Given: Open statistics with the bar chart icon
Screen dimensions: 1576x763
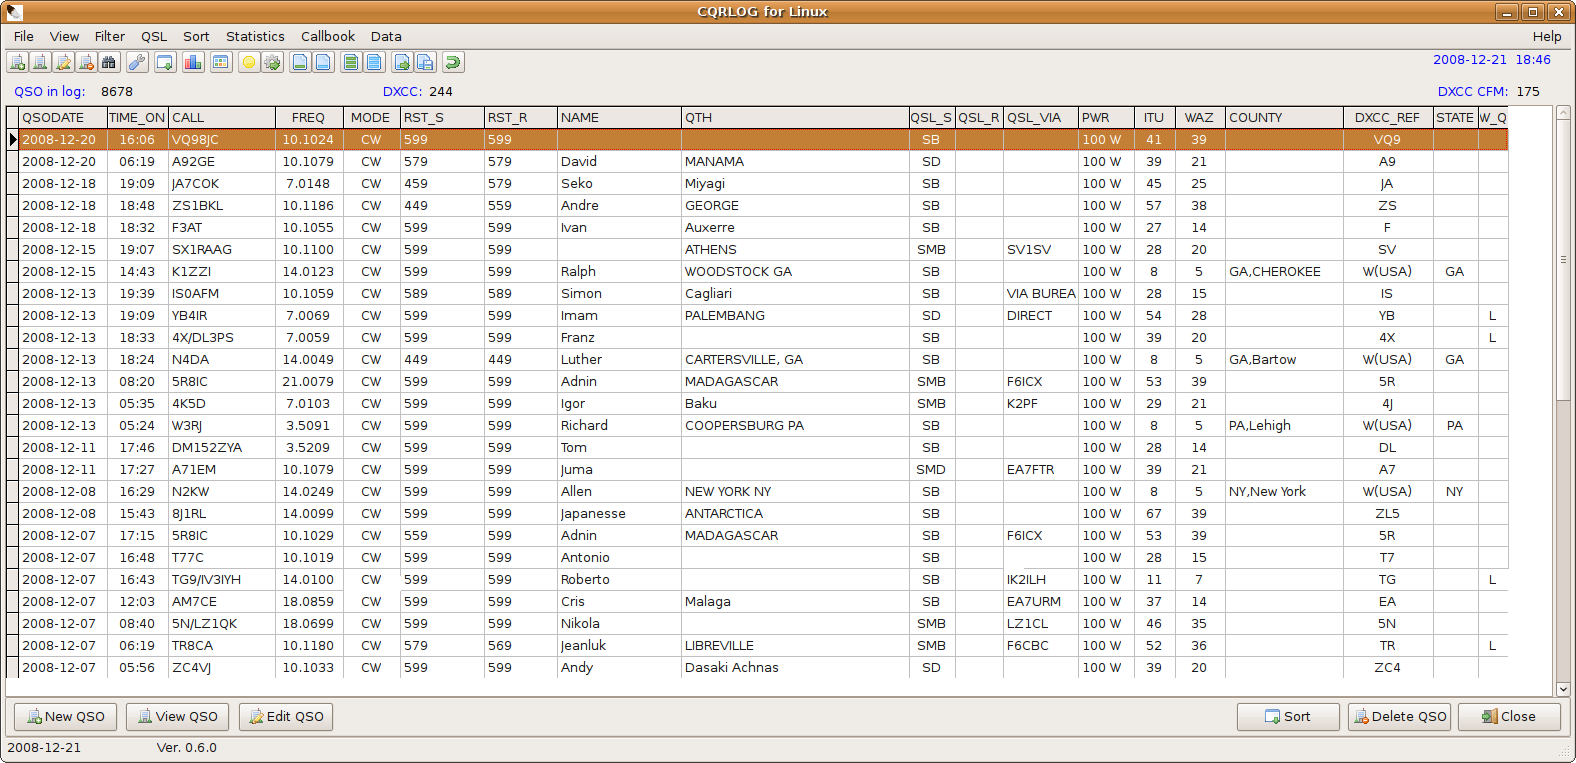Looking at the screenshot, I should click(193, 62).
